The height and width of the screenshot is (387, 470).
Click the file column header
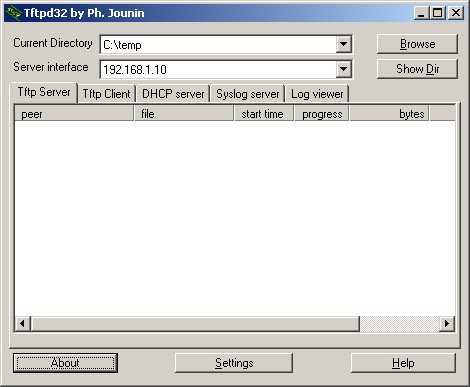click(184, 113)
